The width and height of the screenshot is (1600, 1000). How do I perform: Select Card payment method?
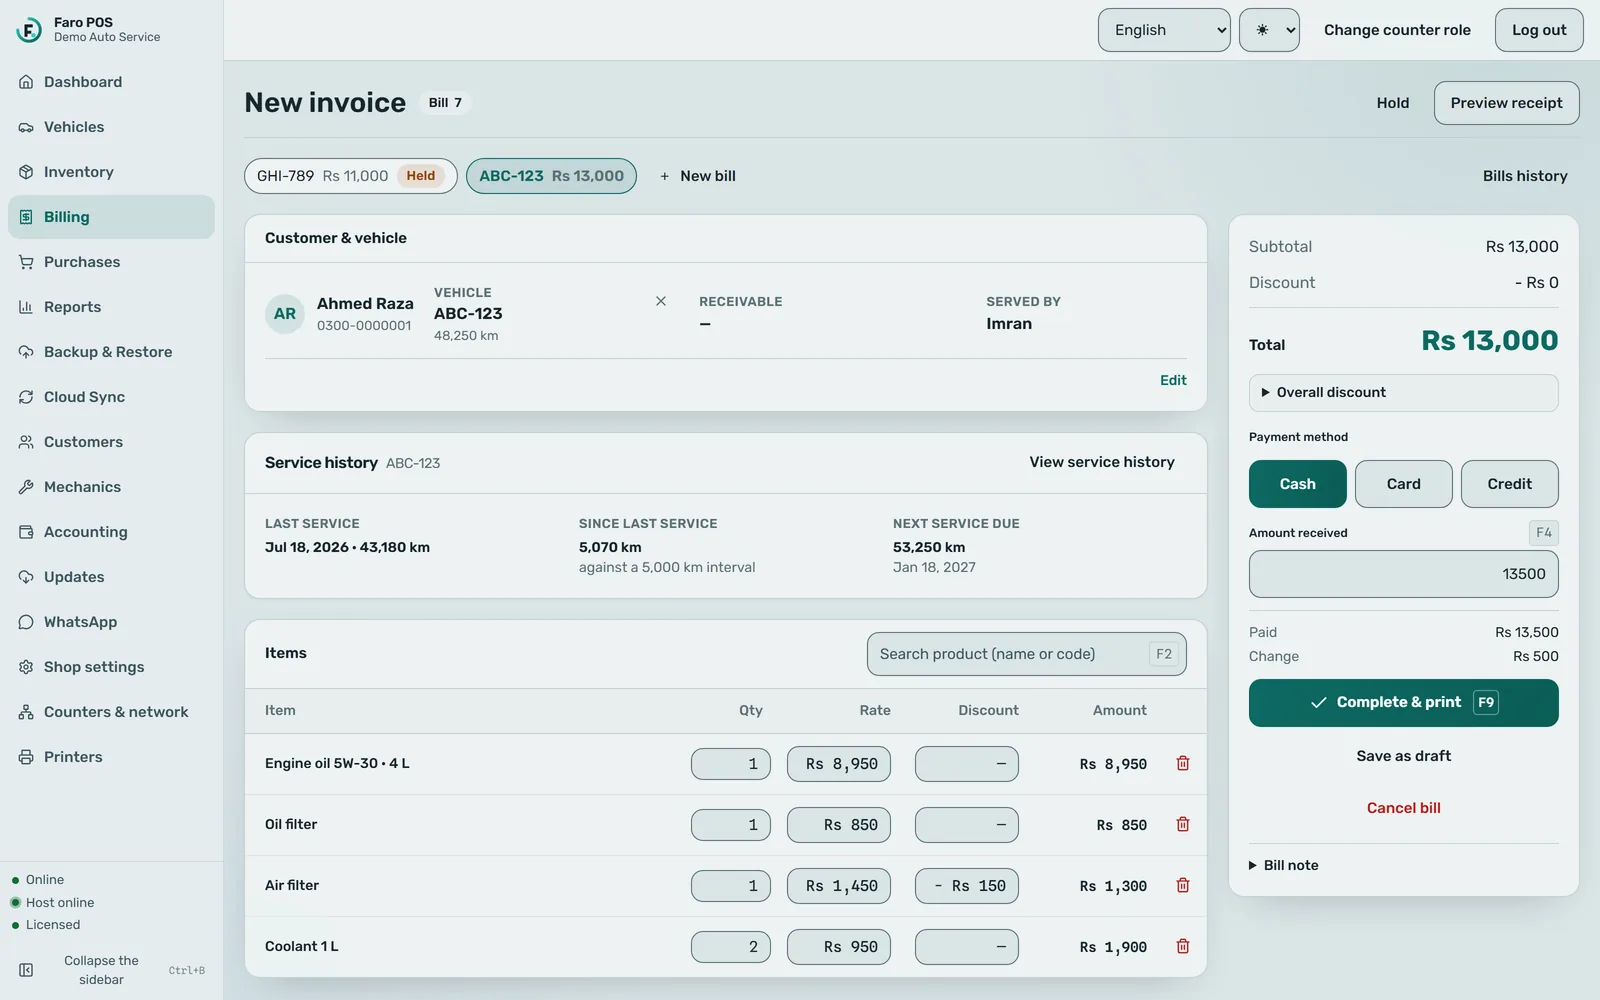[1404, 484]
